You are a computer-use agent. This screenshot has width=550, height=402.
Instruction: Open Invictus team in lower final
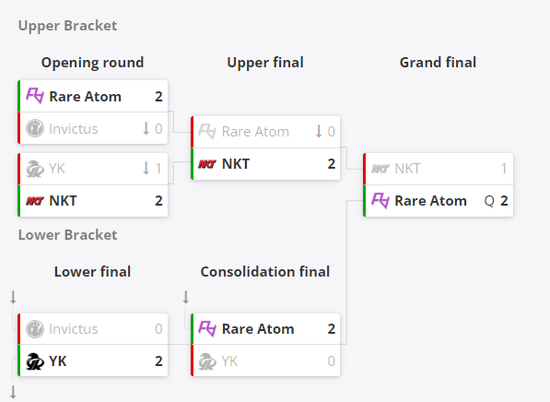click(73, 329)
